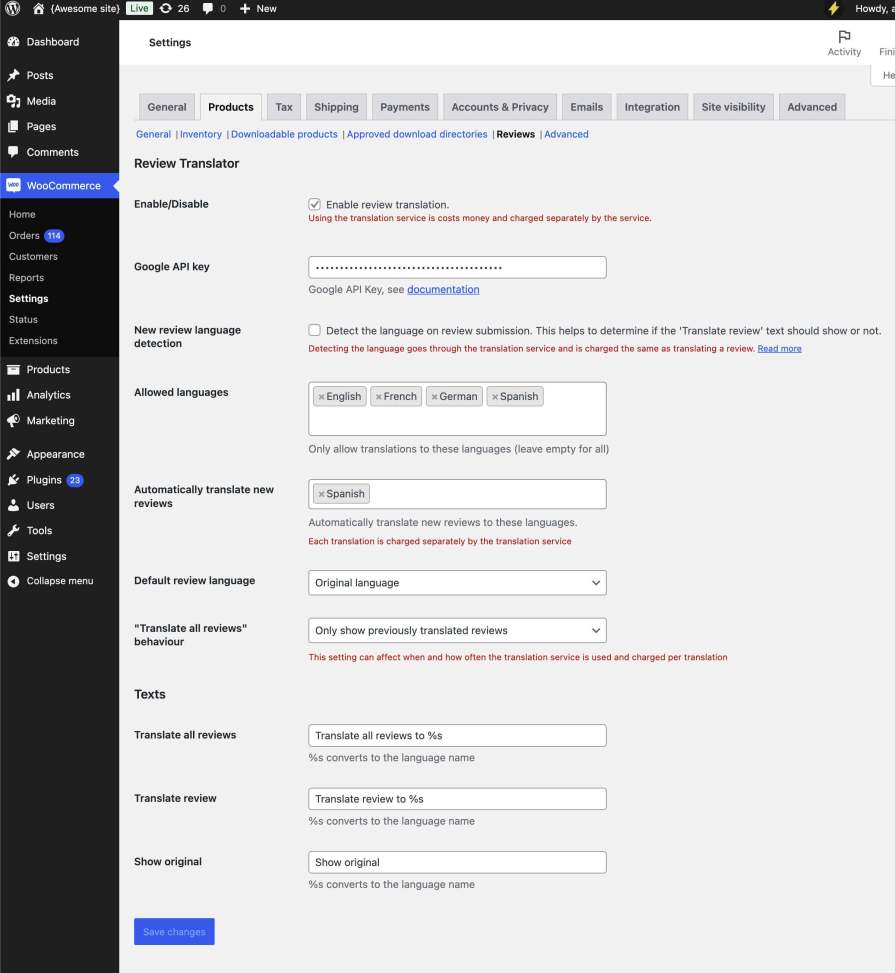Go to Downloadable products subsection
Image resolution: width=895 pixels, height=973 pixels.
pyautogui.click(x=284, y=134)
